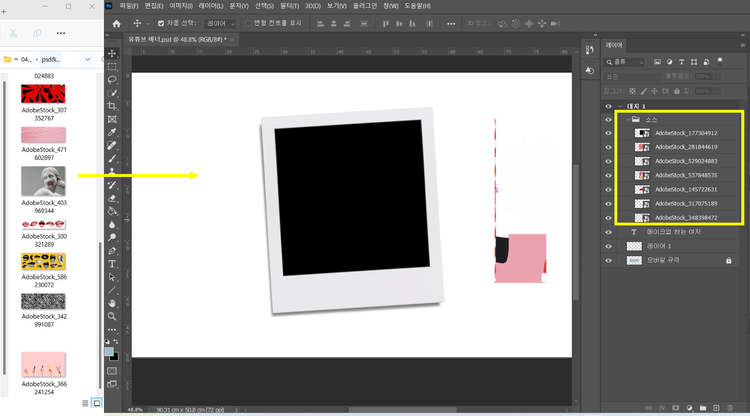Screen dimensions: 750x416
Task: Select the Paint Bucket tool
Action: point(112,211)
